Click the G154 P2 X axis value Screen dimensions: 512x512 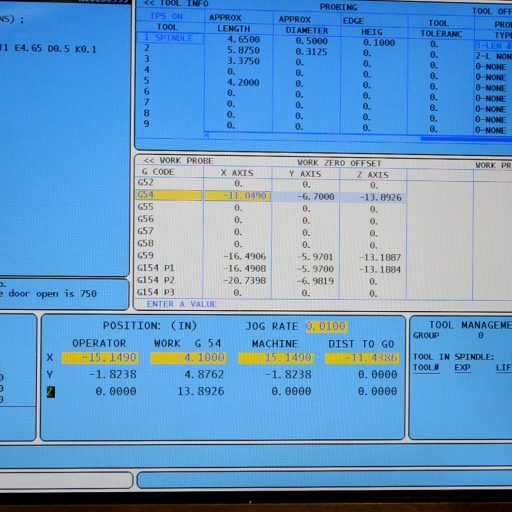tap(245, 281)
